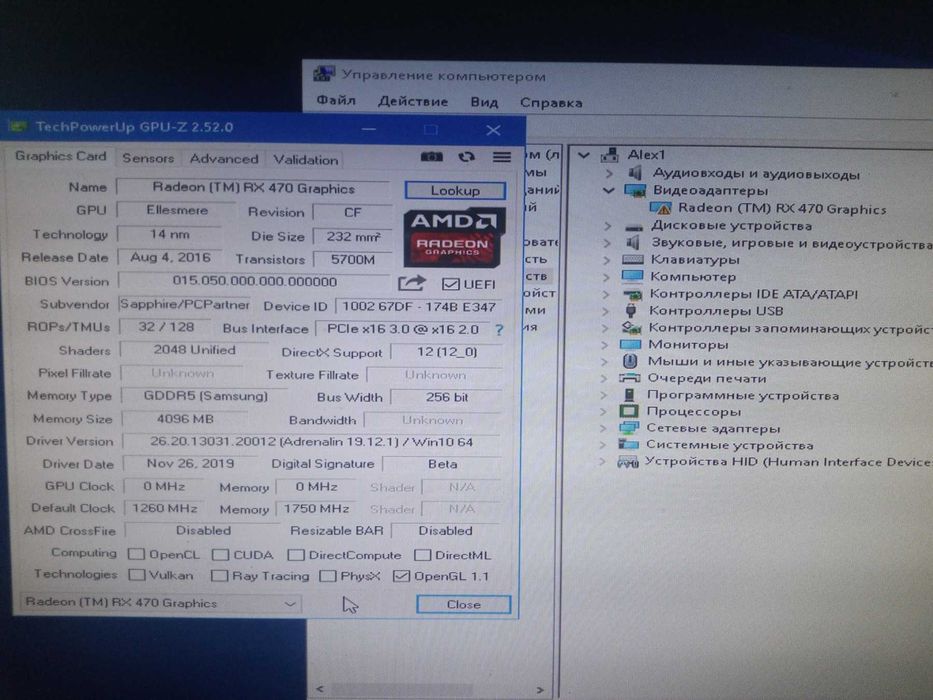Expand the Процессоры node
Screen dimensions: 933x700
pos(605,411)
